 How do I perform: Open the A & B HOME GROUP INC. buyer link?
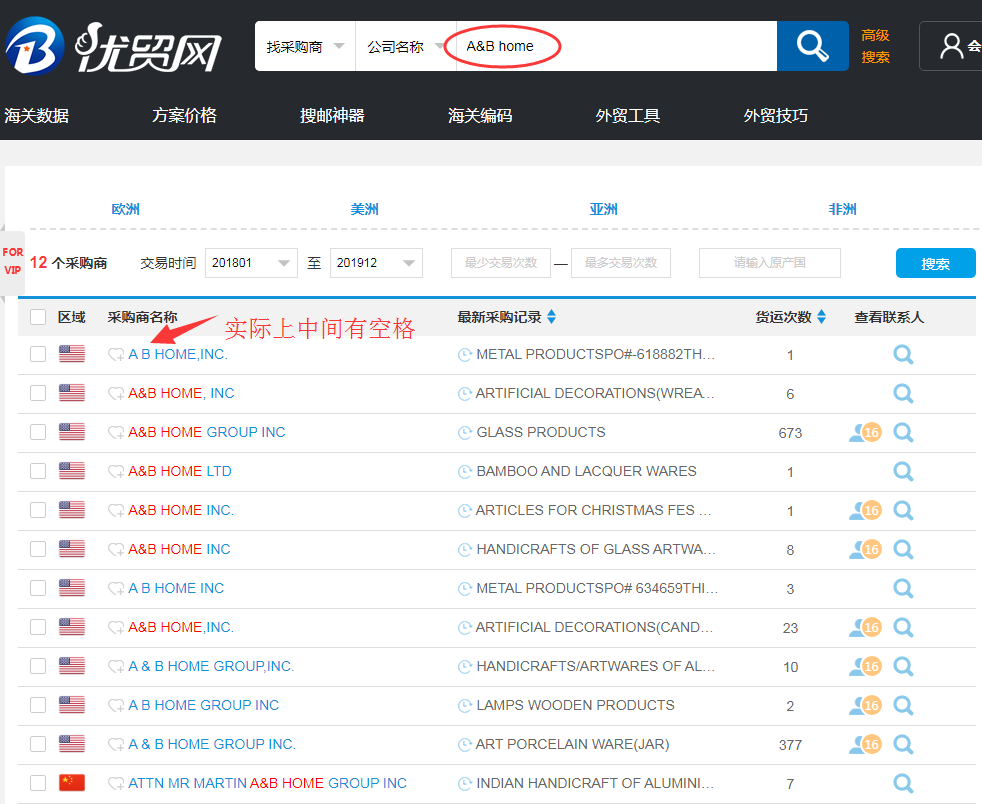(212, 744)
